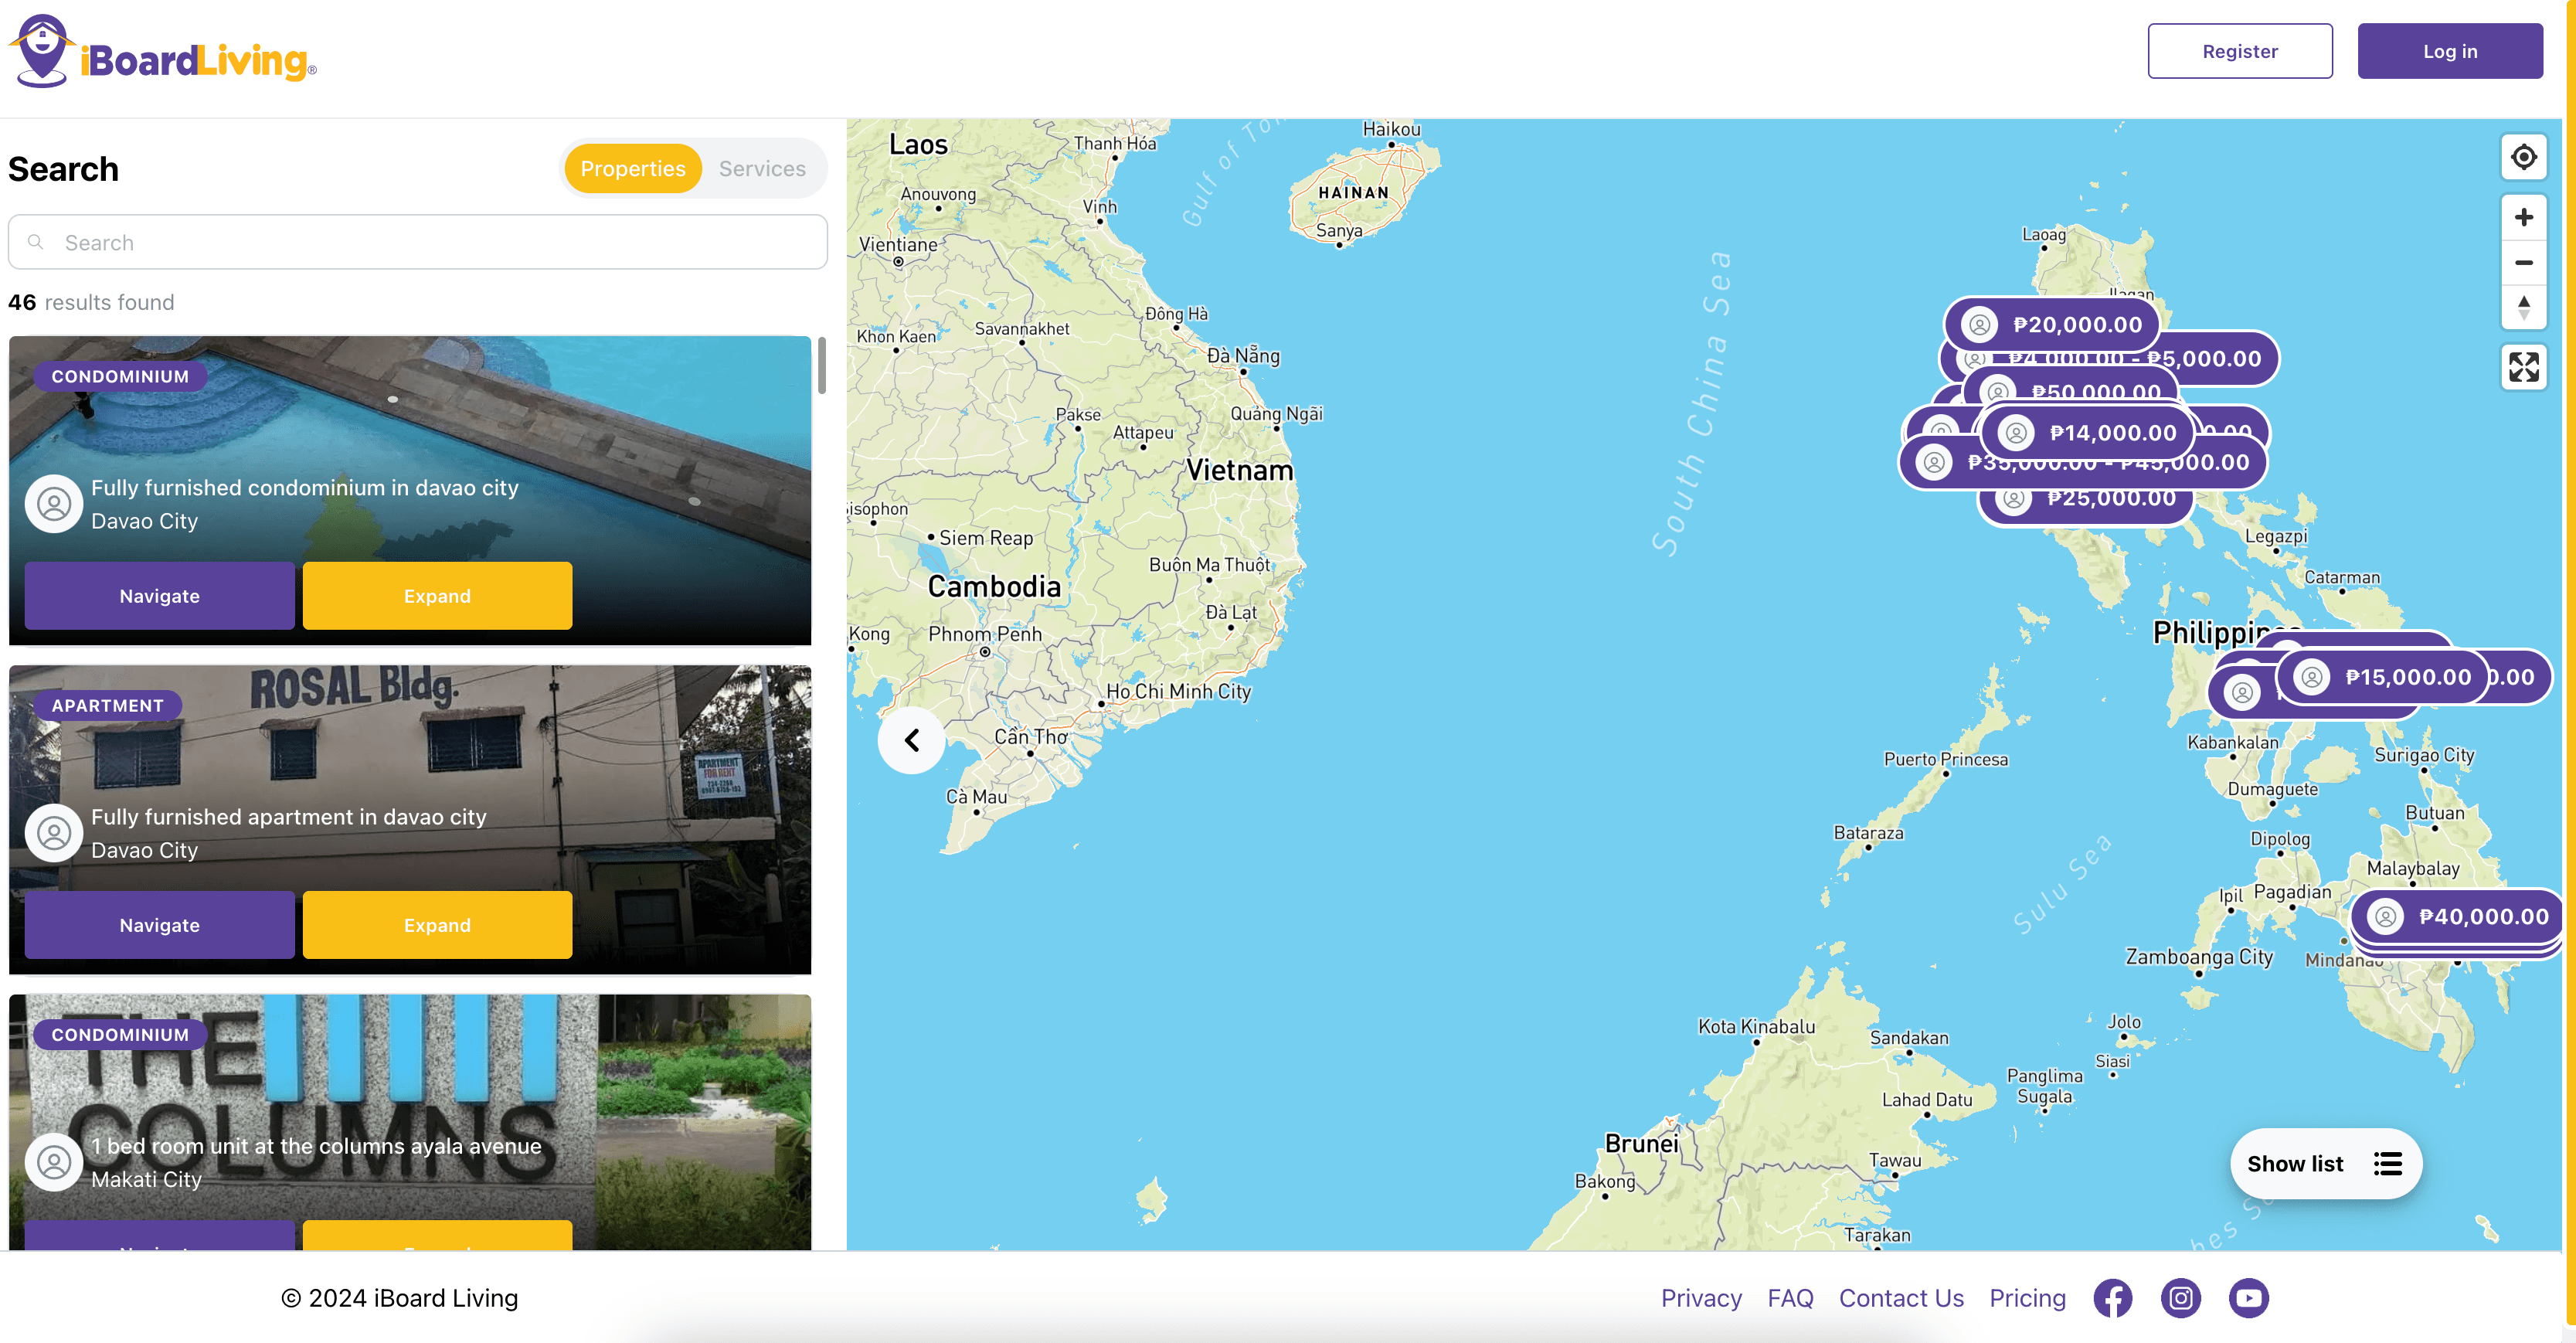The width and height of the screenshot is (2576, 1343).
Task: Click the Register button
Action: [x=2240, y=51]
